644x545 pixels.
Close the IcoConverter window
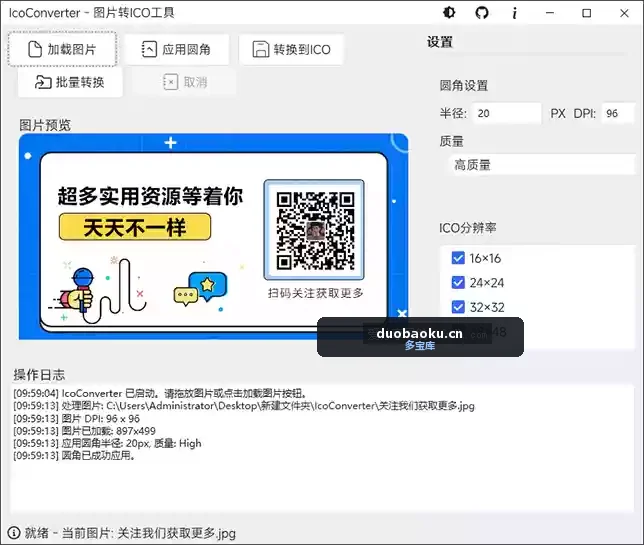point(624,13)
